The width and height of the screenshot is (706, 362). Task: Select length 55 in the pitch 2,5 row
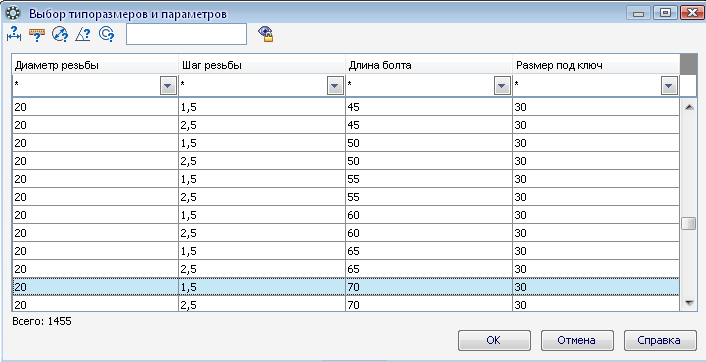click(x=429, y=197)
